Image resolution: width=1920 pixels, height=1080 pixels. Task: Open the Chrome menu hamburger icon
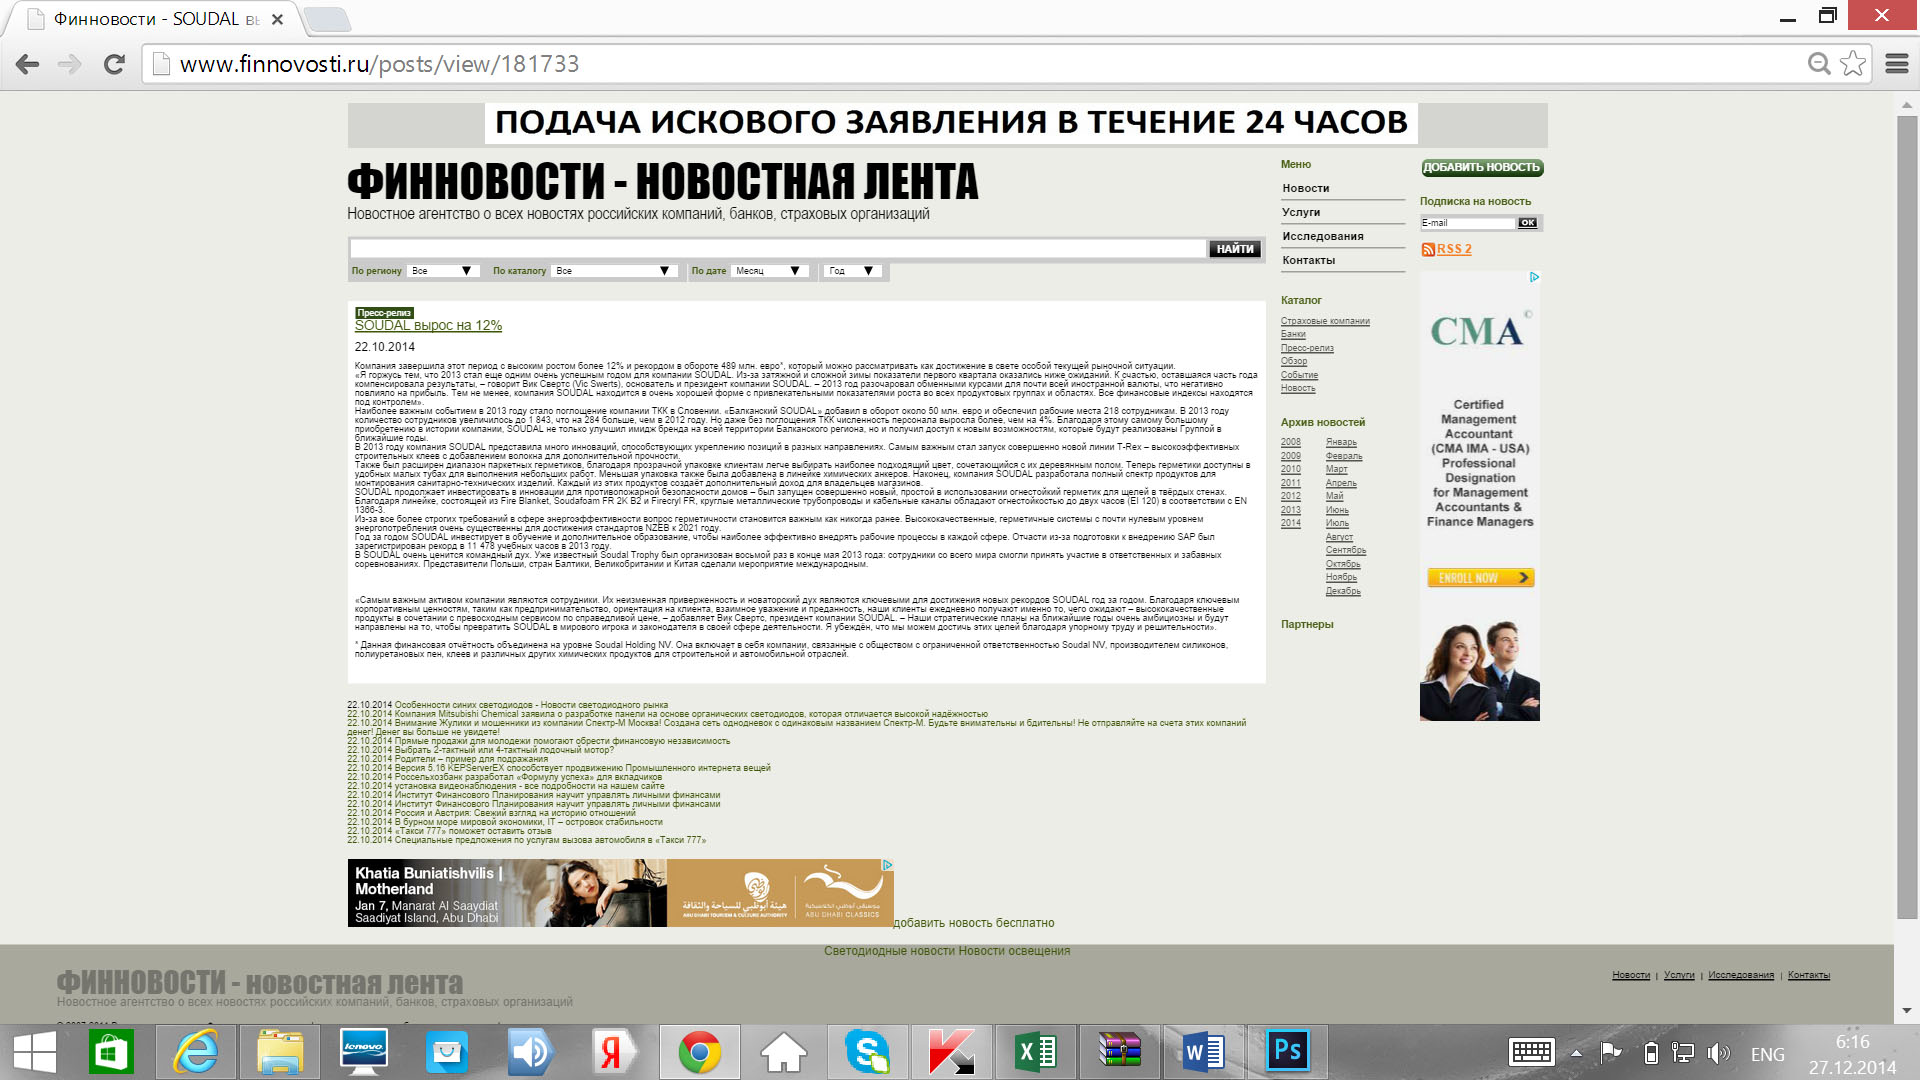pyautogui.click(x=1897, y=64)
